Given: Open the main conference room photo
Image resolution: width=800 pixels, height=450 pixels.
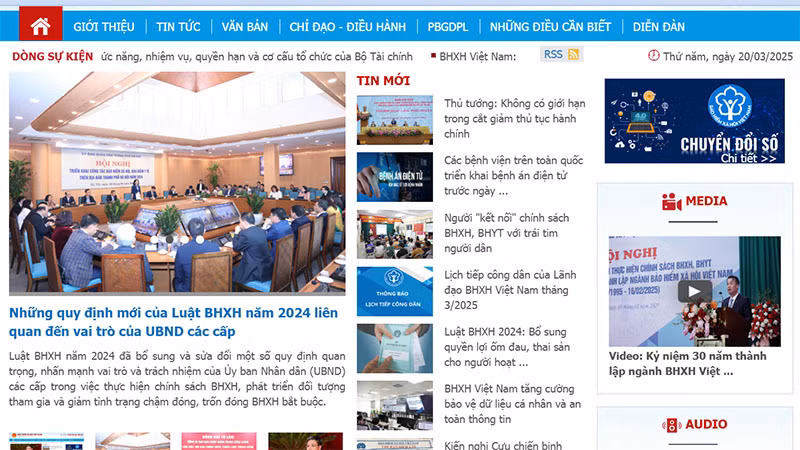Looking at the screenshot, I should point(177,184).
